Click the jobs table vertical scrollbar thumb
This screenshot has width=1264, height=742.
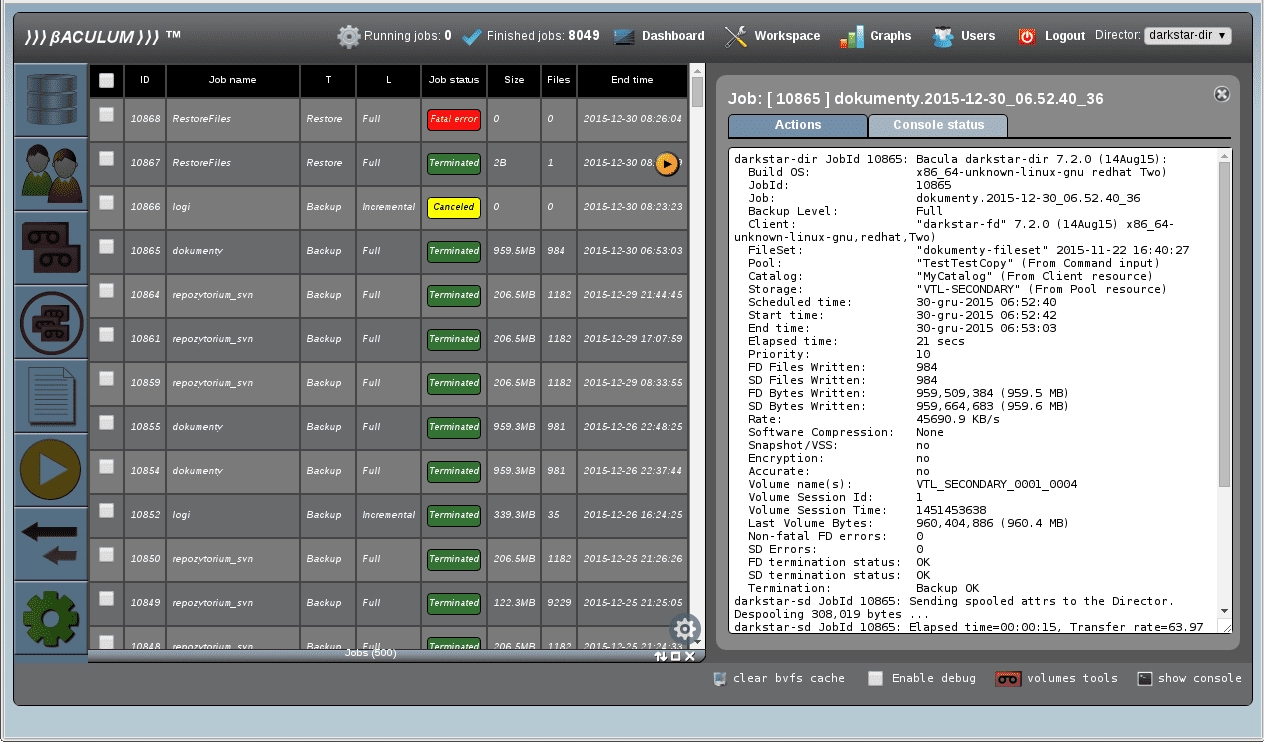pyautogui.click(x=697, y=93)
